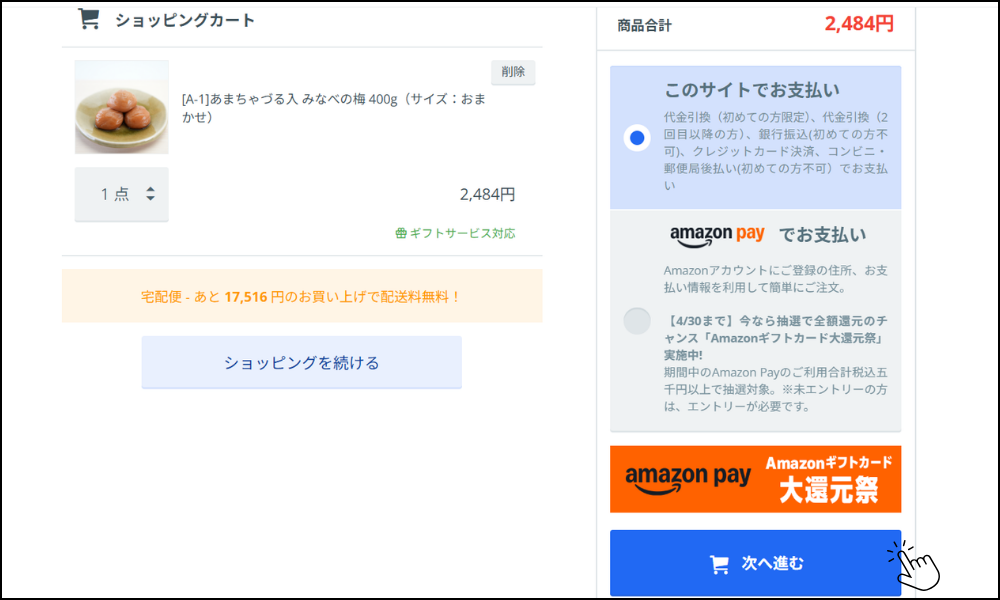1000x600 pixels.
Task: Click the red 商品合計 total of 2,484円
Action: coord(859,24)
